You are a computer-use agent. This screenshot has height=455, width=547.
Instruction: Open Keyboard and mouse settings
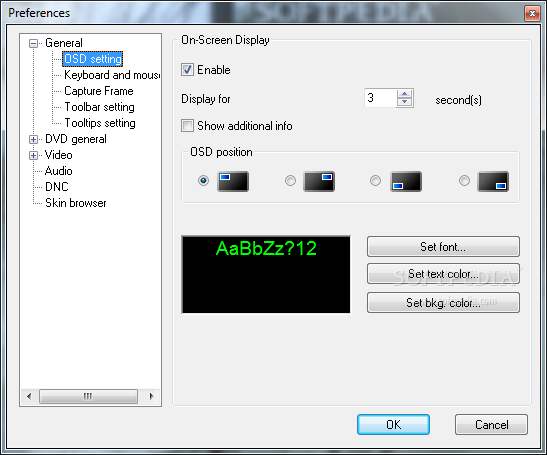(112, 75)
